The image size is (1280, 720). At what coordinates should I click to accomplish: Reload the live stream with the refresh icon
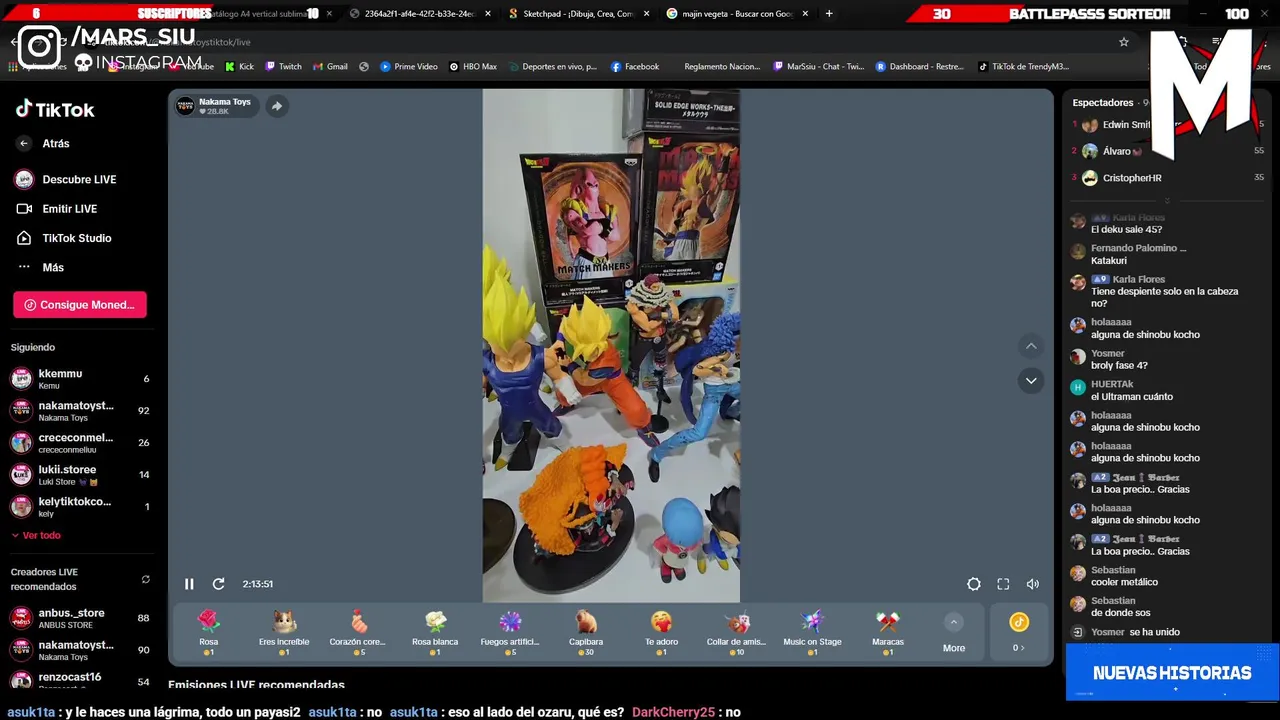point(218,584)
